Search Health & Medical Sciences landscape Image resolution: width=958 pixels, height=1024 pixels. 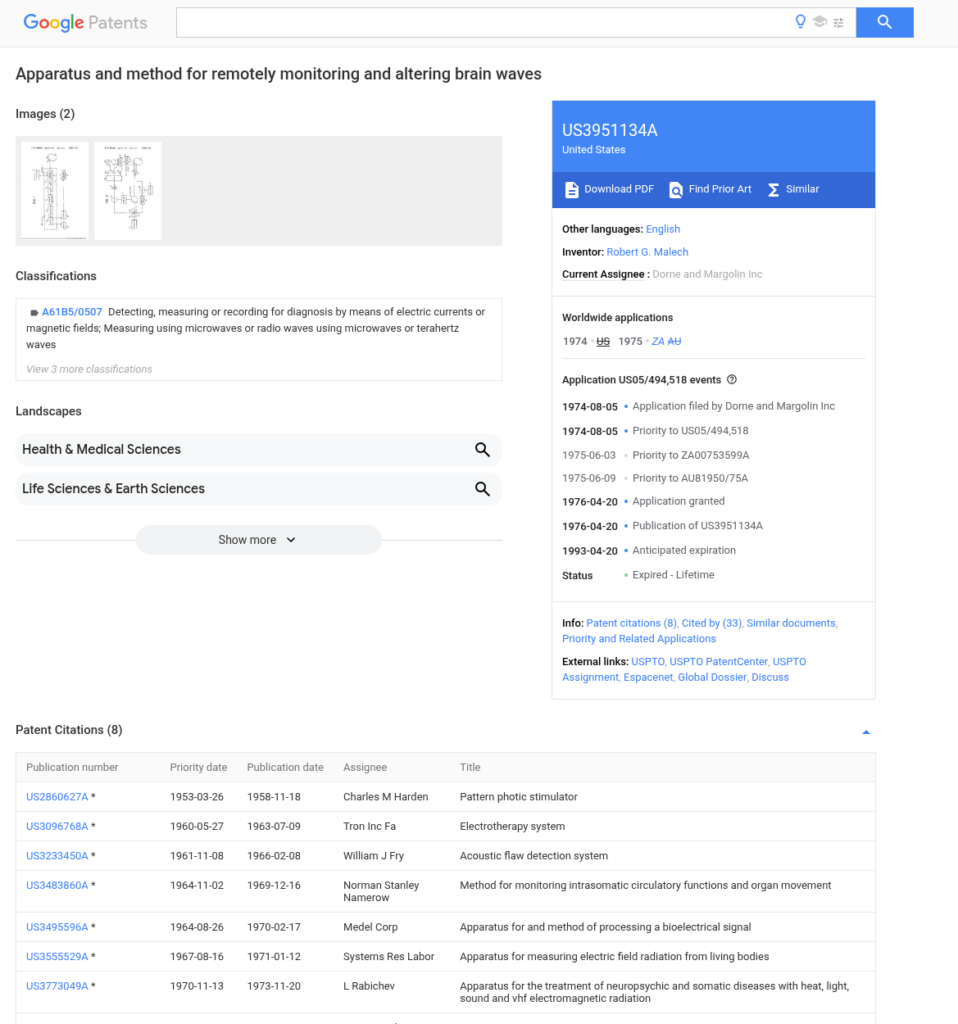coord(482,450)
